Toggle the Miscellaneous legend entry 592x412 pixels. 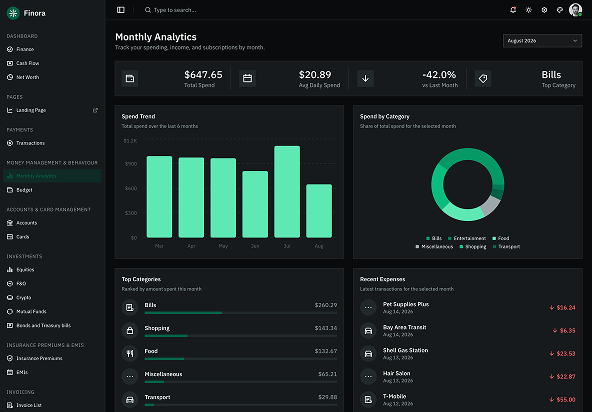tap(434, 247)
